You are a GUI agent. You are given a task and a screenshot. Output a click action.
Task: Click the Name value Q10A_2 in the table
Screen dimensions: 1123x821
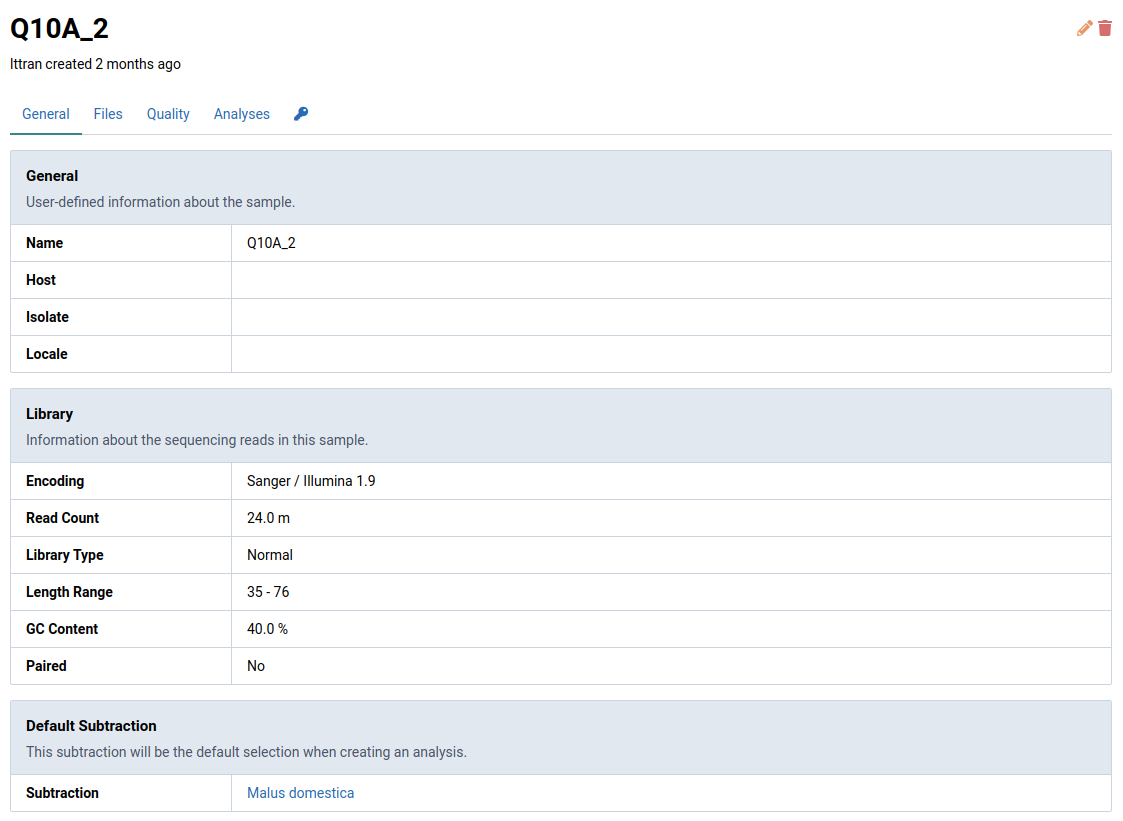click(x=270, y=242)
